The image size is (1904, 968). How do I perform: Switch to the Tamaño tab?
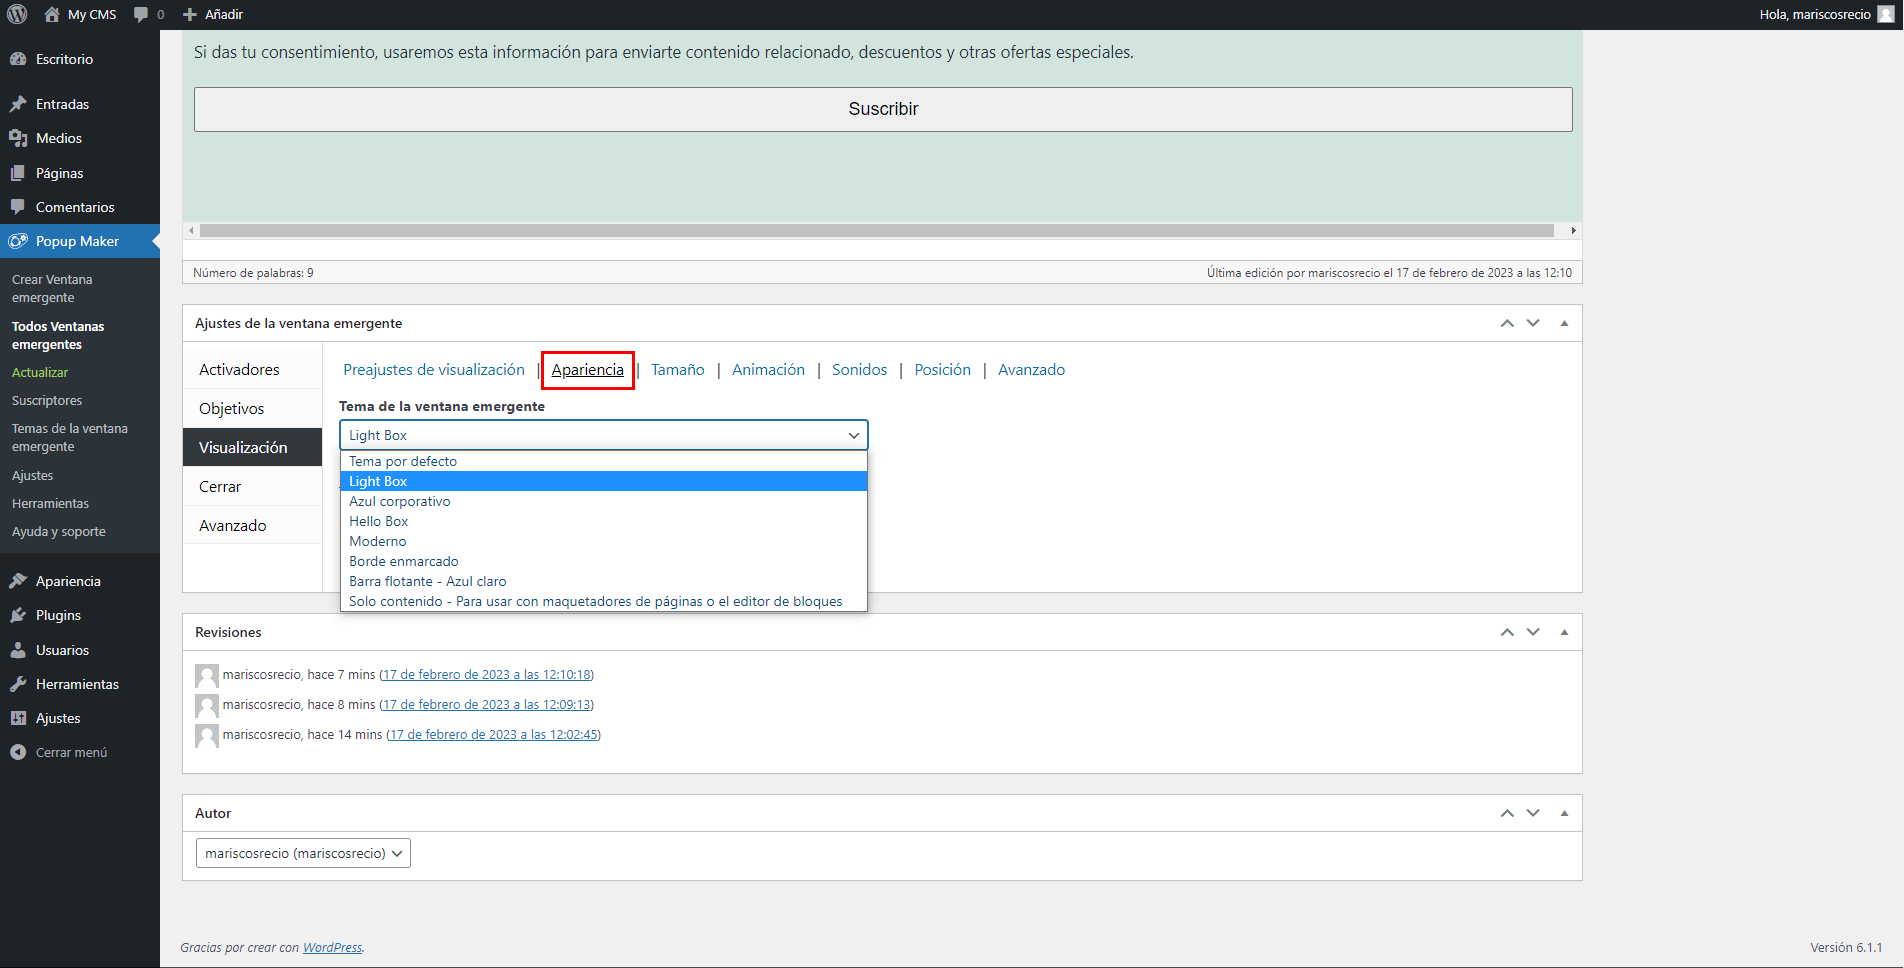(678, 370)
